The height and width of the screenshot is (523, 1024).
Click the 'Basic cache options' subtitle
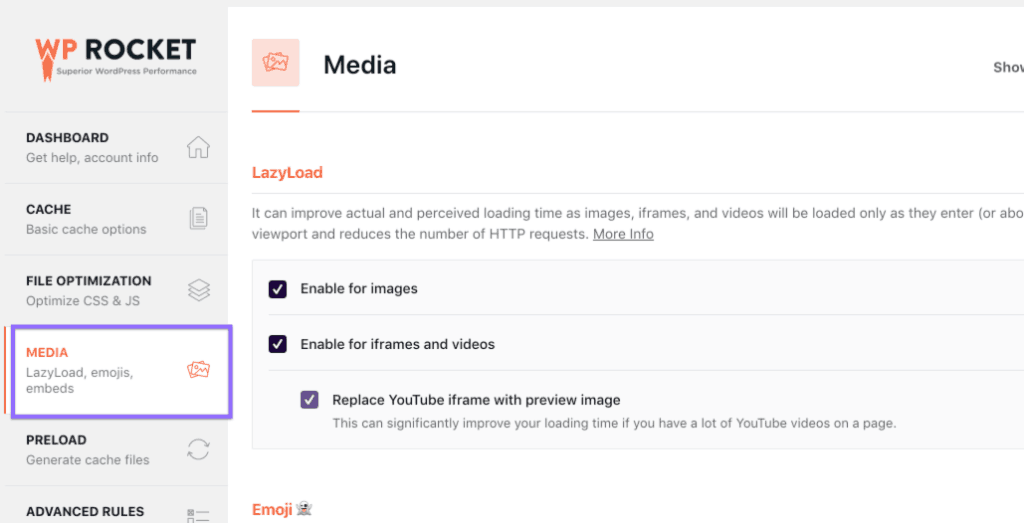86,229
